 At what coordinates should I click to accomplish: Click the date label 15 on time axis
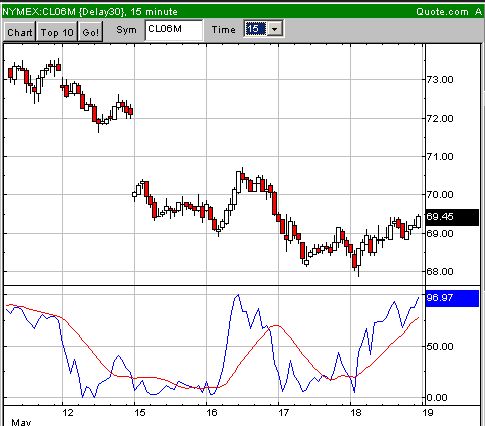(x=140, y=413)
